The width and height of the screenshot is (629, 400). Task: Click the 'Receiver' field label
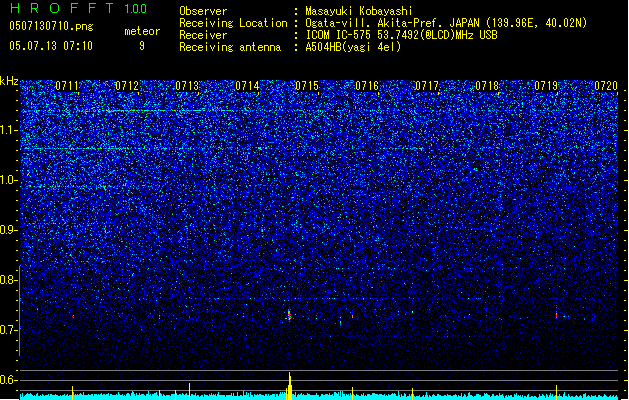click(x=203, y=35)
